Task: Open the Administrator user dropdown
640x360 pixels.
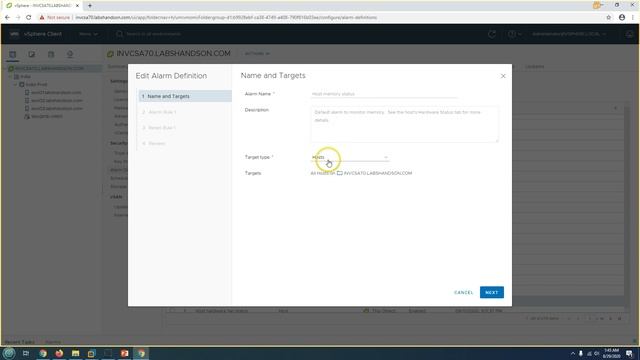Action: (x=569, y=34)
